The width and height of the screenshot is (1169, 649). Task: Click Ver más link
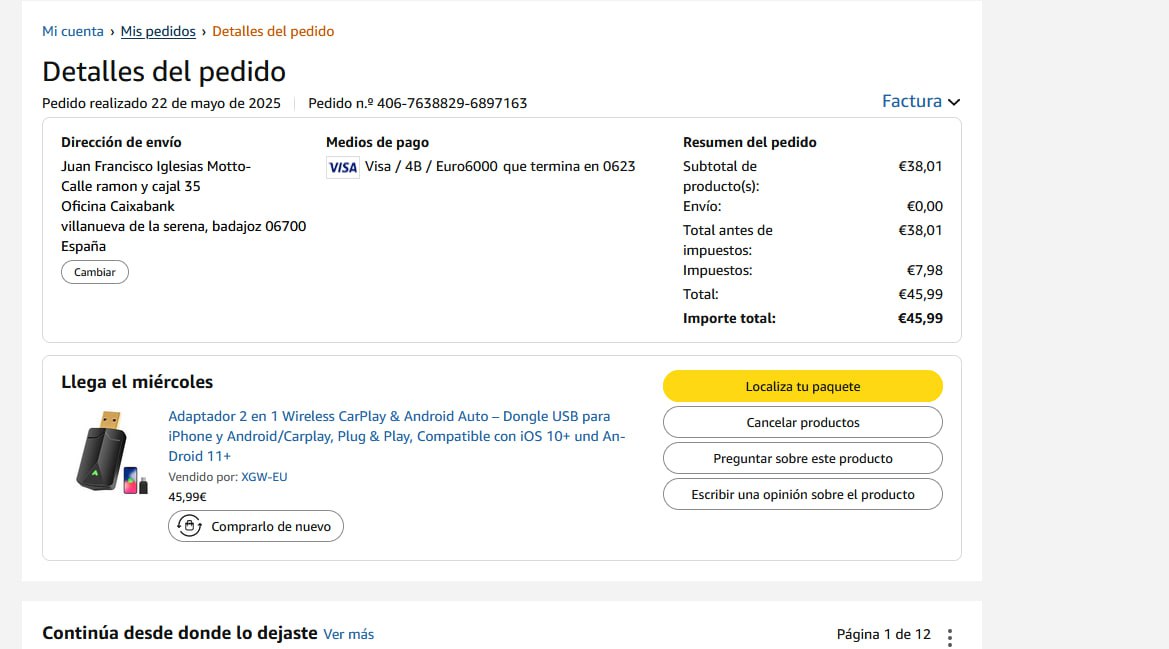[348, 634]
